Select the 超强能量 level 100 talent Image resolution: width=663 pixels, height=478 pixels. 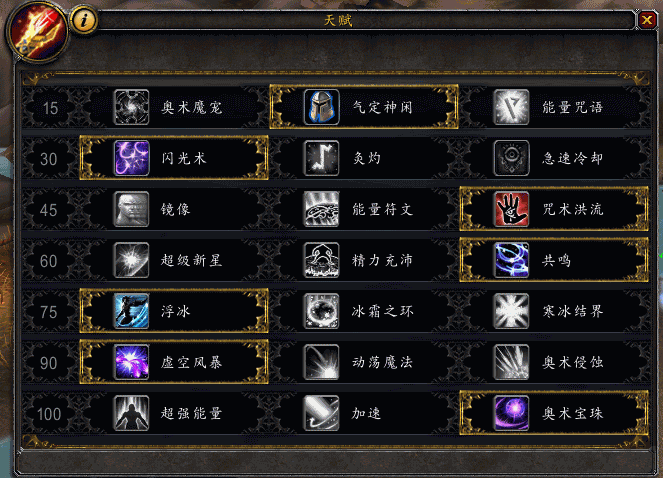click(x=174, y=413)
